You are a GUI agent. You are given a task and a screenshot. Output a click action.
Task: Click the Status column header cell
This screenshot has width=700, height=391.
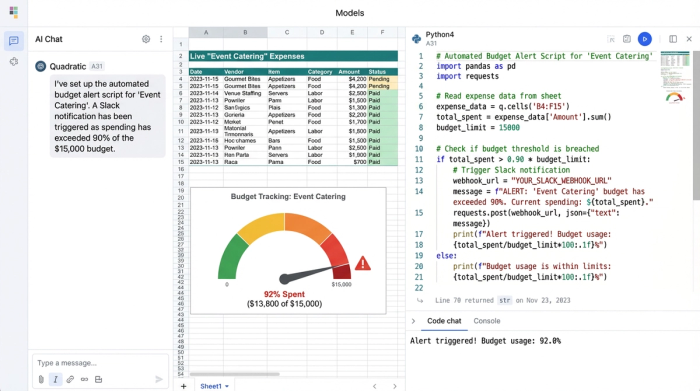click(382, 71)
